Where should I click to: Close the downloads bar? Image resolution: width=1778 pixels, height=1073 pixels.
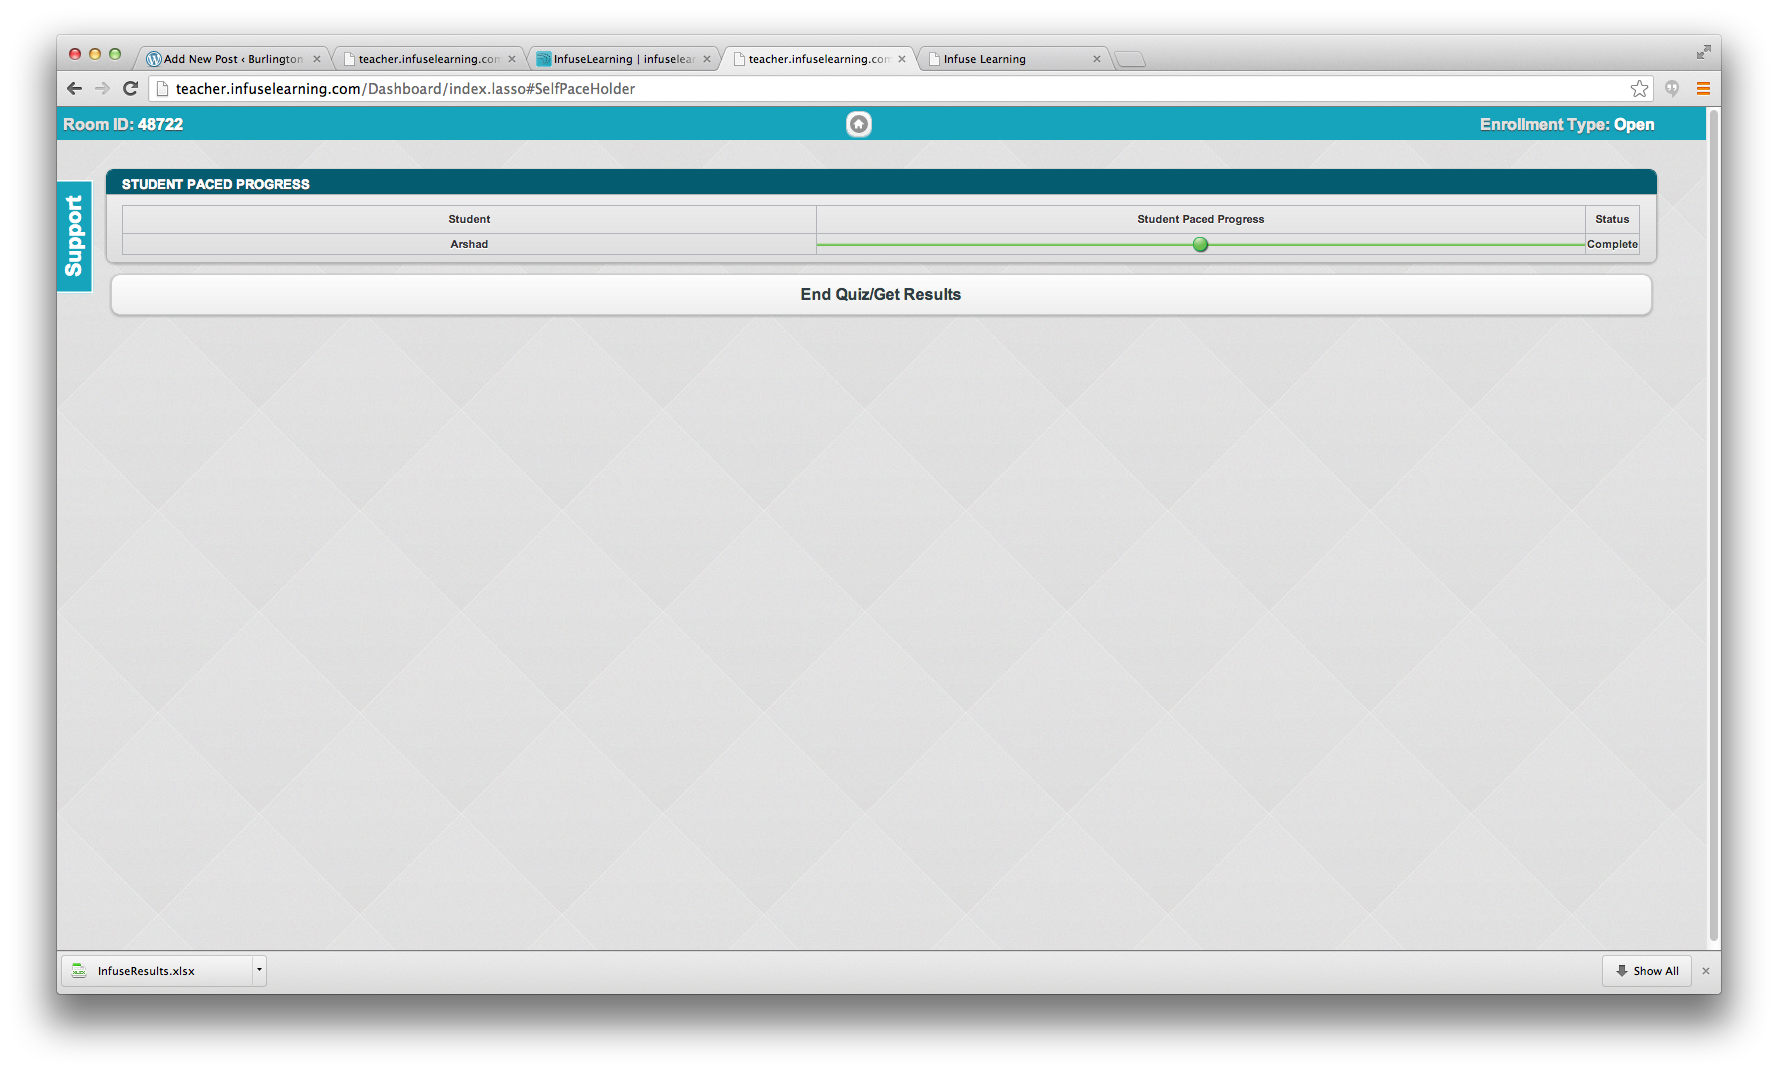click(x=1706, y=971)
